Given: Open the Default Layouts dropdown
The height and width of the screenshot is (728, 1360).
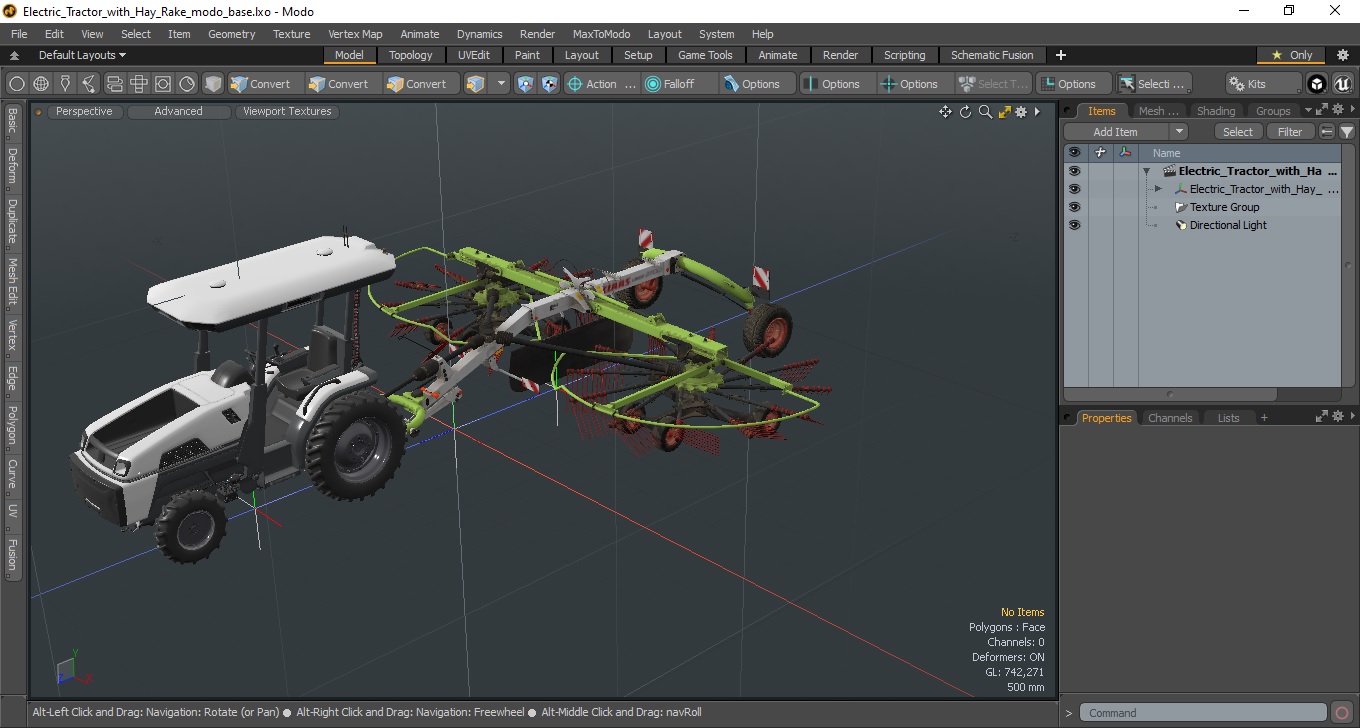Looking at the screenshot, I should [82, 55].
